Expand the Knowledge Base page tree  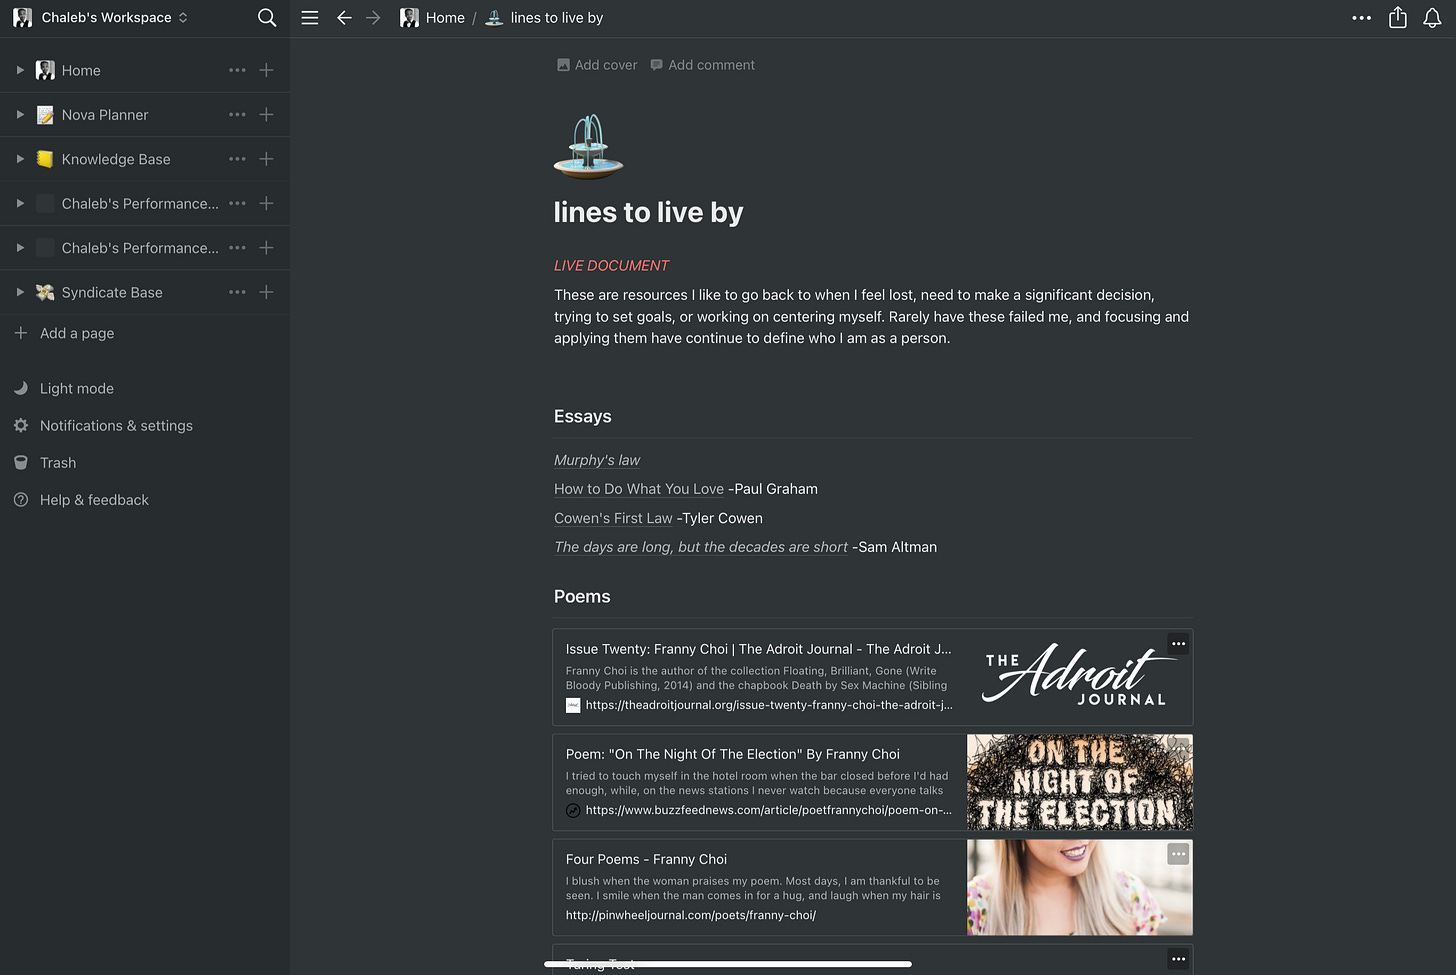[20, 159]
